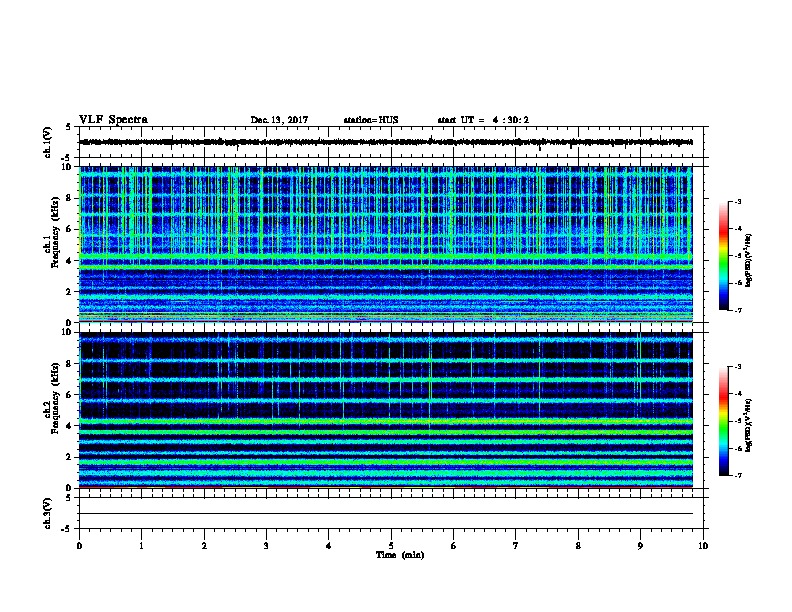This screenshot has height=612, width=792.
Task: Click the ch.2 spectrogram color scale bar
Action: [723, 421]
